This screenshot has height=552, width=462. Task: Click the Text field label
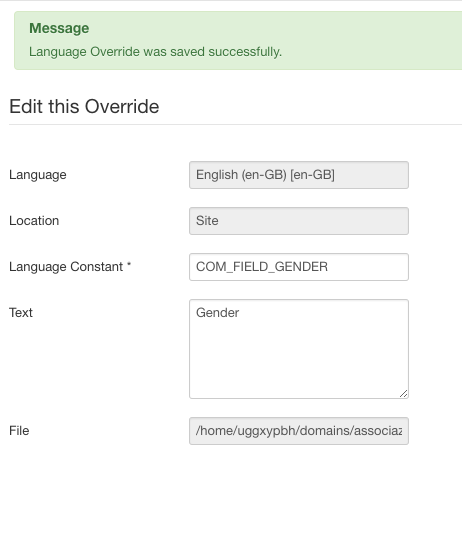click(21, 313)
